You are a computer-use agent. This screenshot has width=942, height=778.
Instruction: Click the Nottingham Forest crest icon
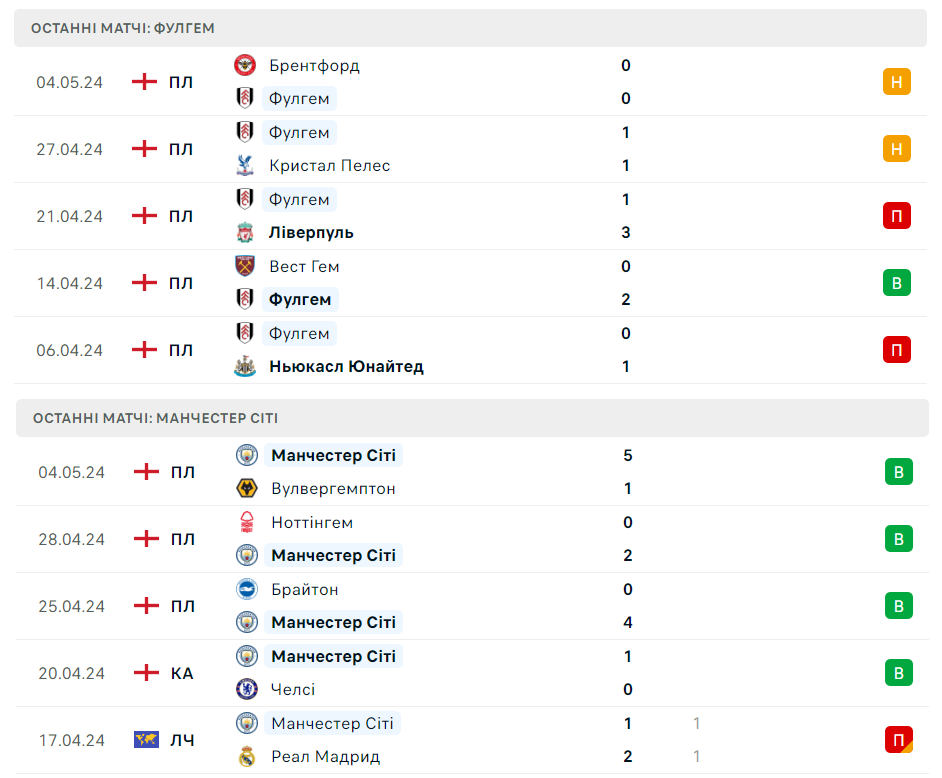pyautogui.click(x=247, y=522)
